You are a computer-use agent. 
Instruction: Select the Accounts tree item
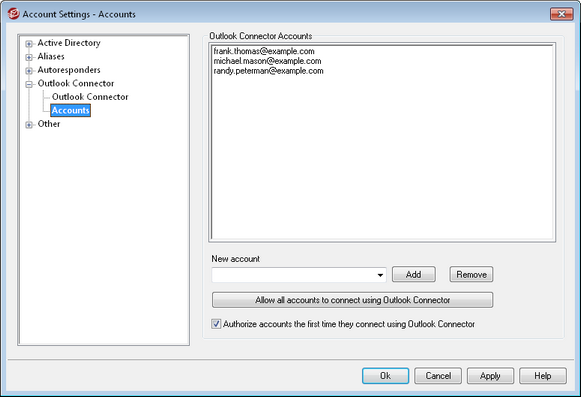click(x=70, y=110)
